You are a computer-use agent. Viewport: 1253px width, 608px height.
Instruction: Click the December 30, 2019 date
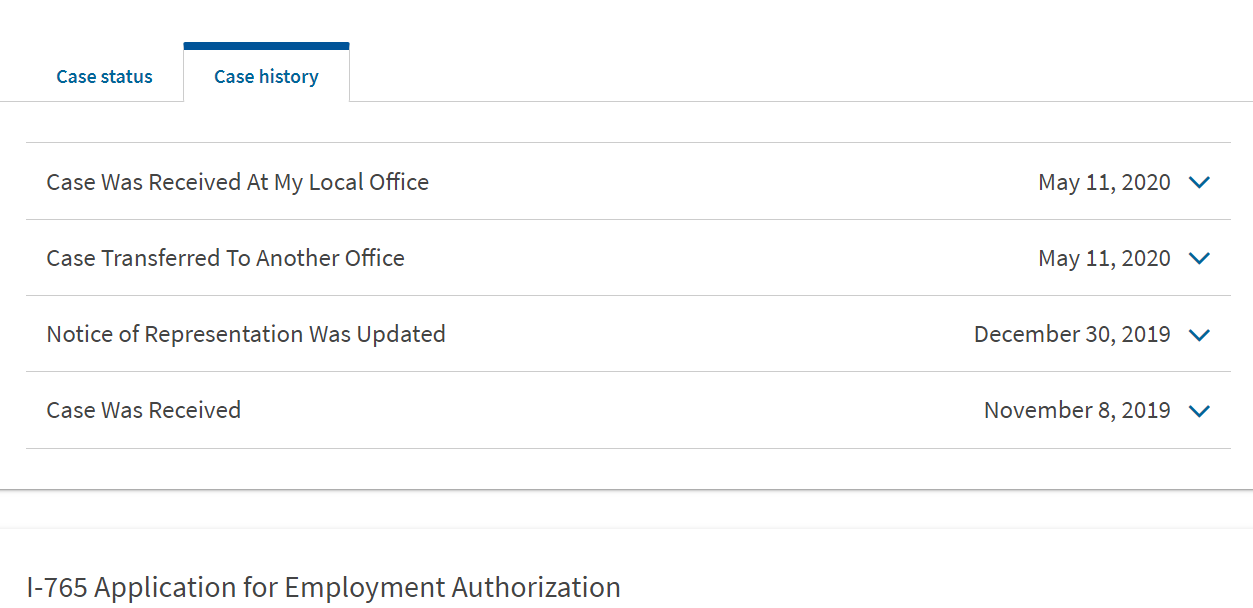pos(1072,335)
